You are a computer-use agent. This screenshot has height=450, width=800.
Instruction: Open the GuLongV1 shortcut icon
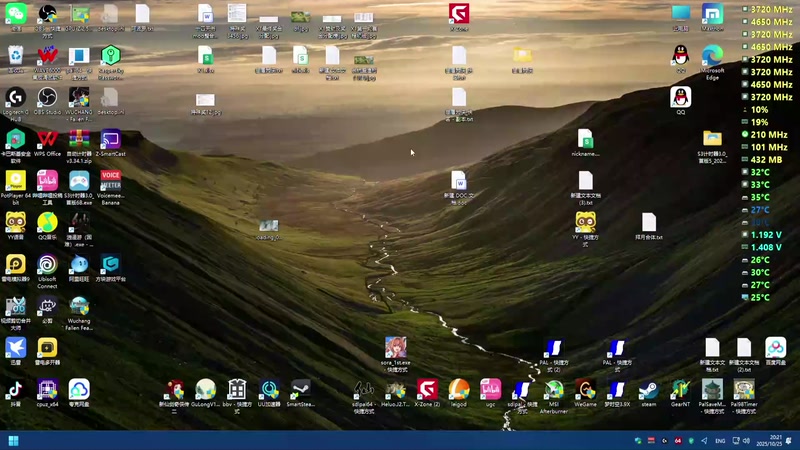coord(206,389)
